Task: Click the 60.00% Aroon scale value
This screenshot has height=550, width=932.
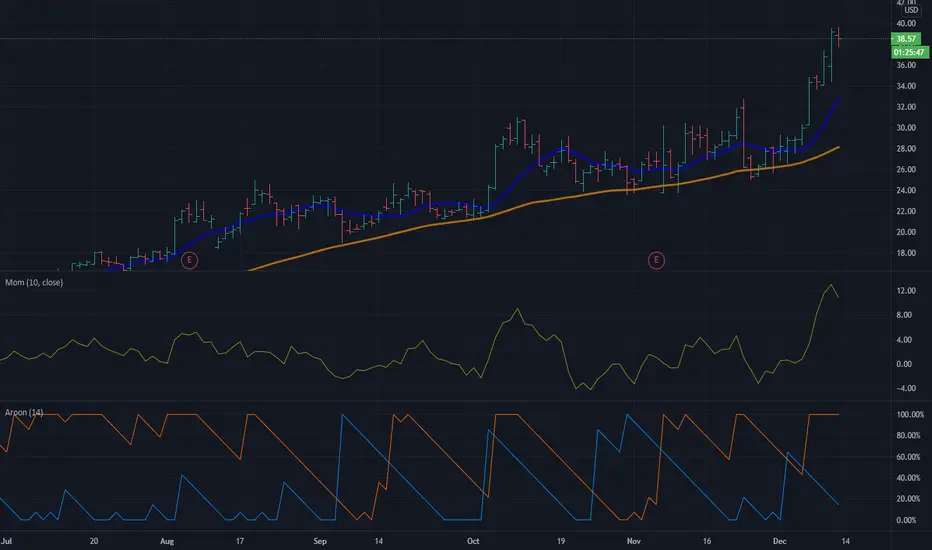Action: 908,457
